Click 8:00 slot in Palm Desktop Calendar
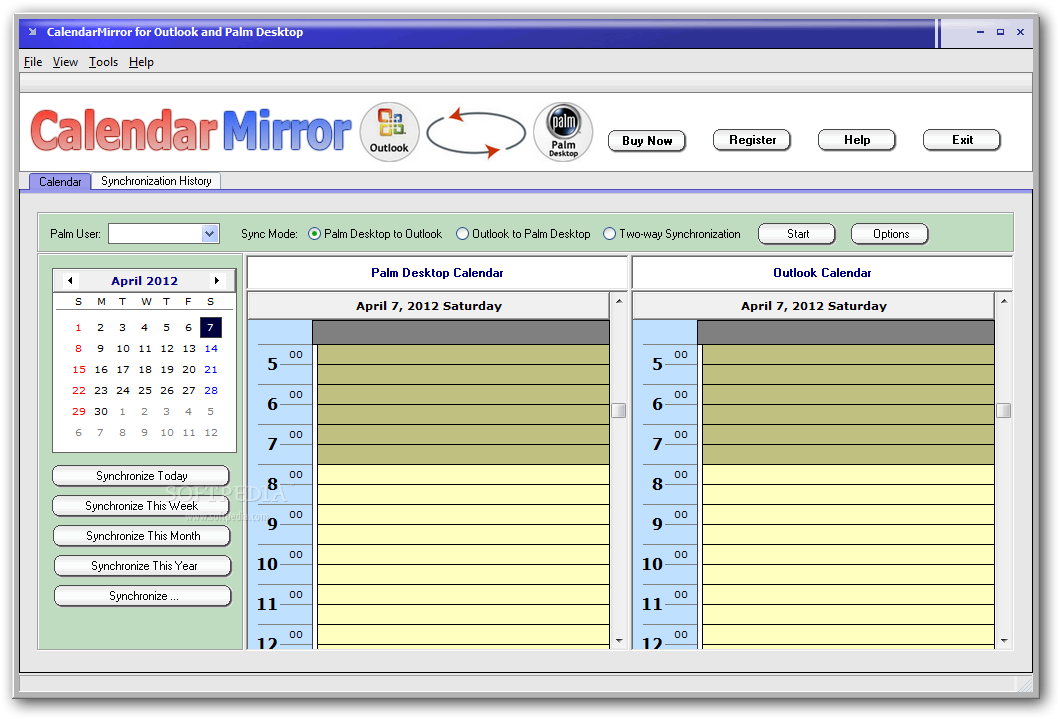1060x719 pixels. point(464,474)
